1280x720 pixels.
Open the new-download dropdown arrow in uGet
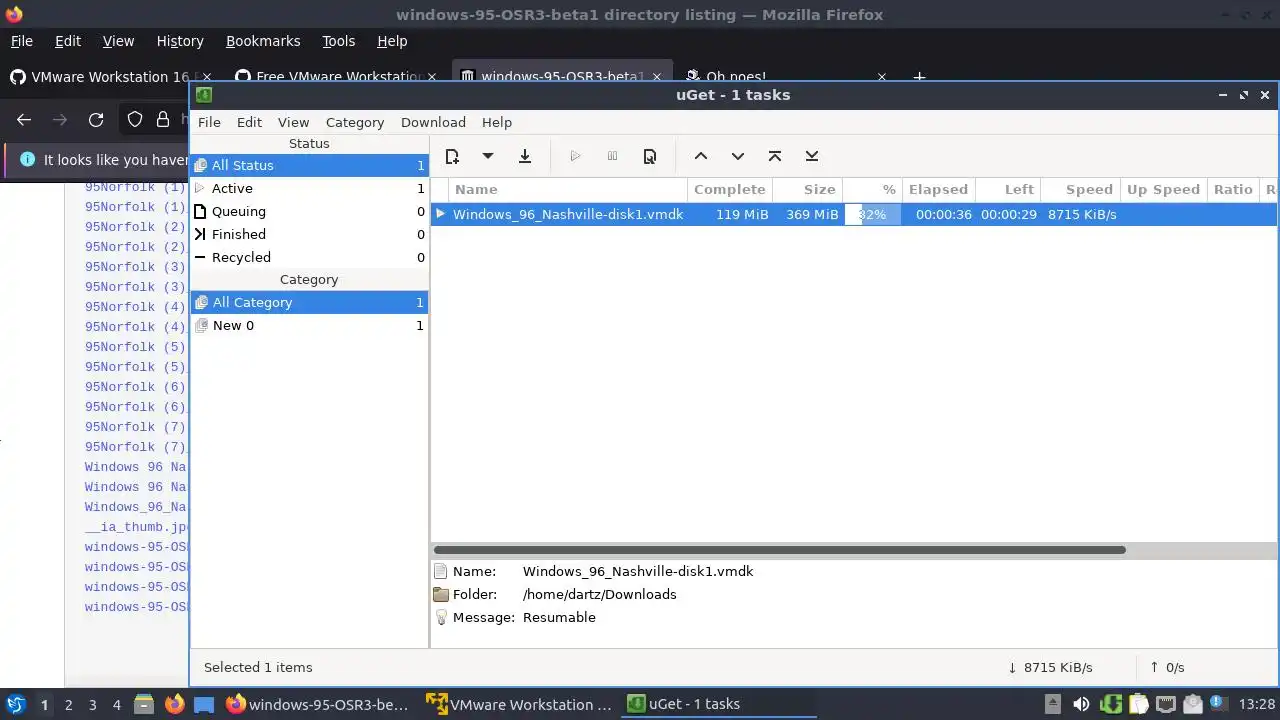tap(488, 156)
